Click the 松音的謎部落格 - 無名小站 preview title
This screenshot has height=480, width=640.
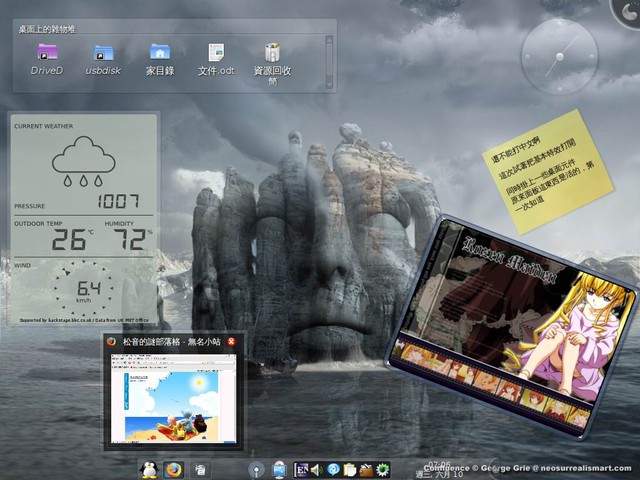(172, 342)
